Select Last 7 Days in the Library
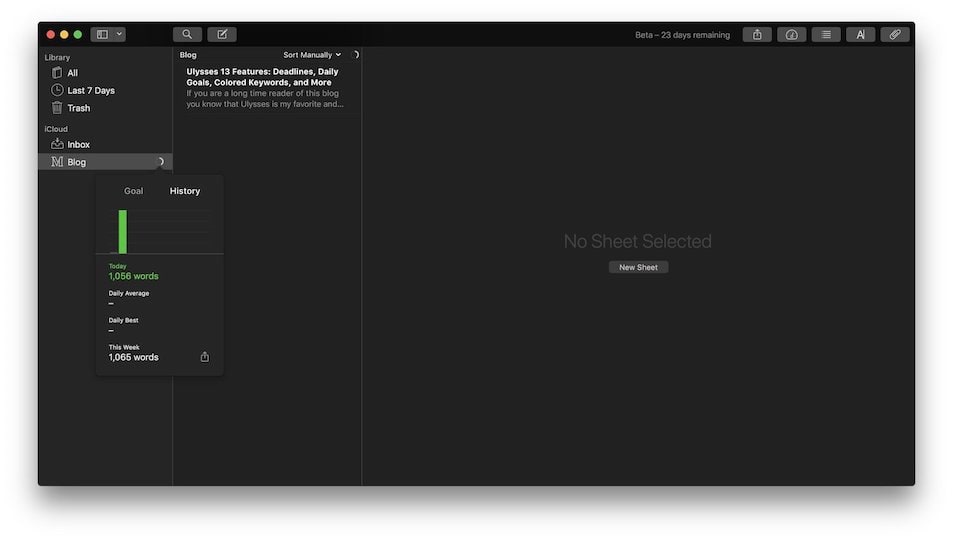This screenshot has width=953, height=540. [90, 91]
